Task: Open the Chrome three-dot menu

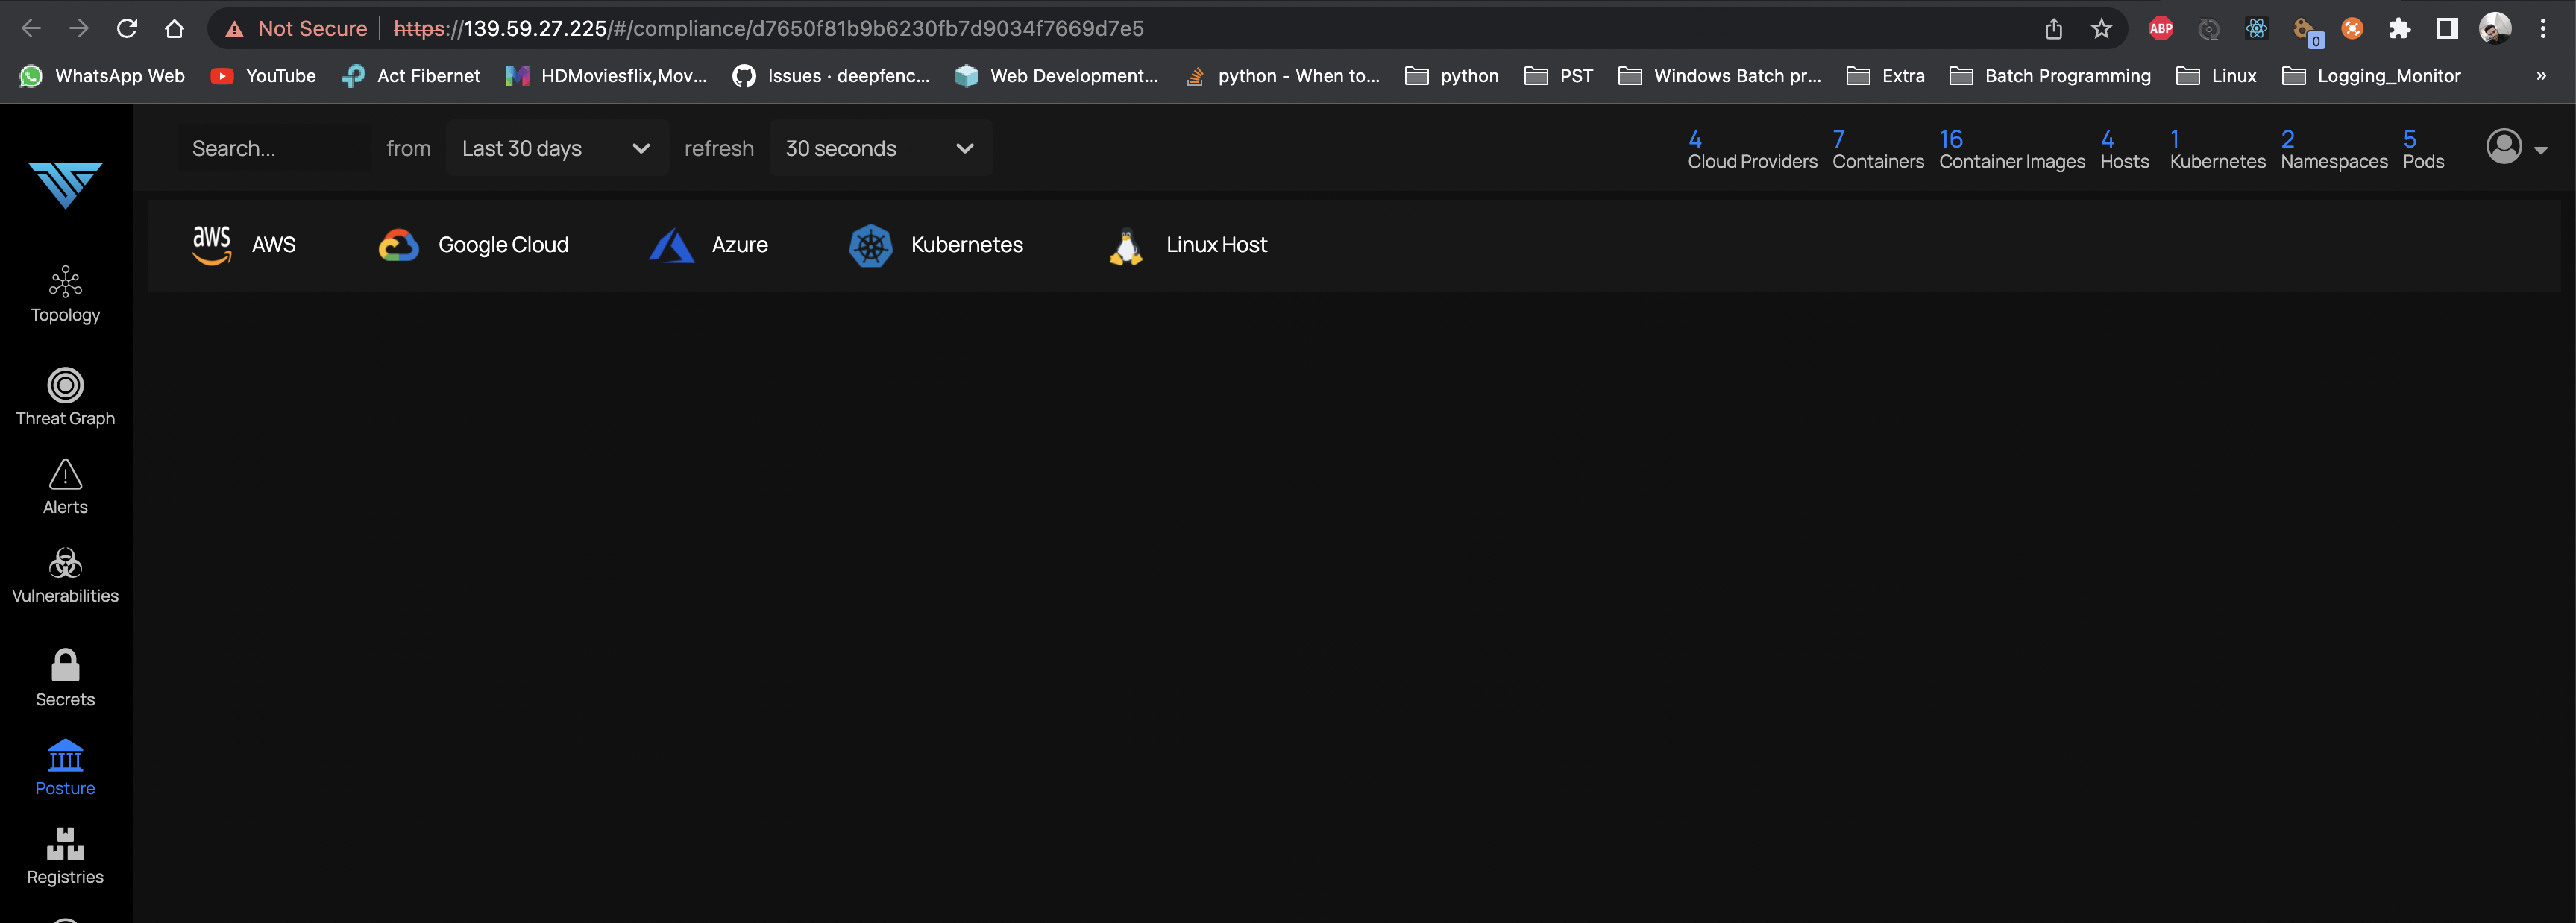Action: click(2543, 28)
